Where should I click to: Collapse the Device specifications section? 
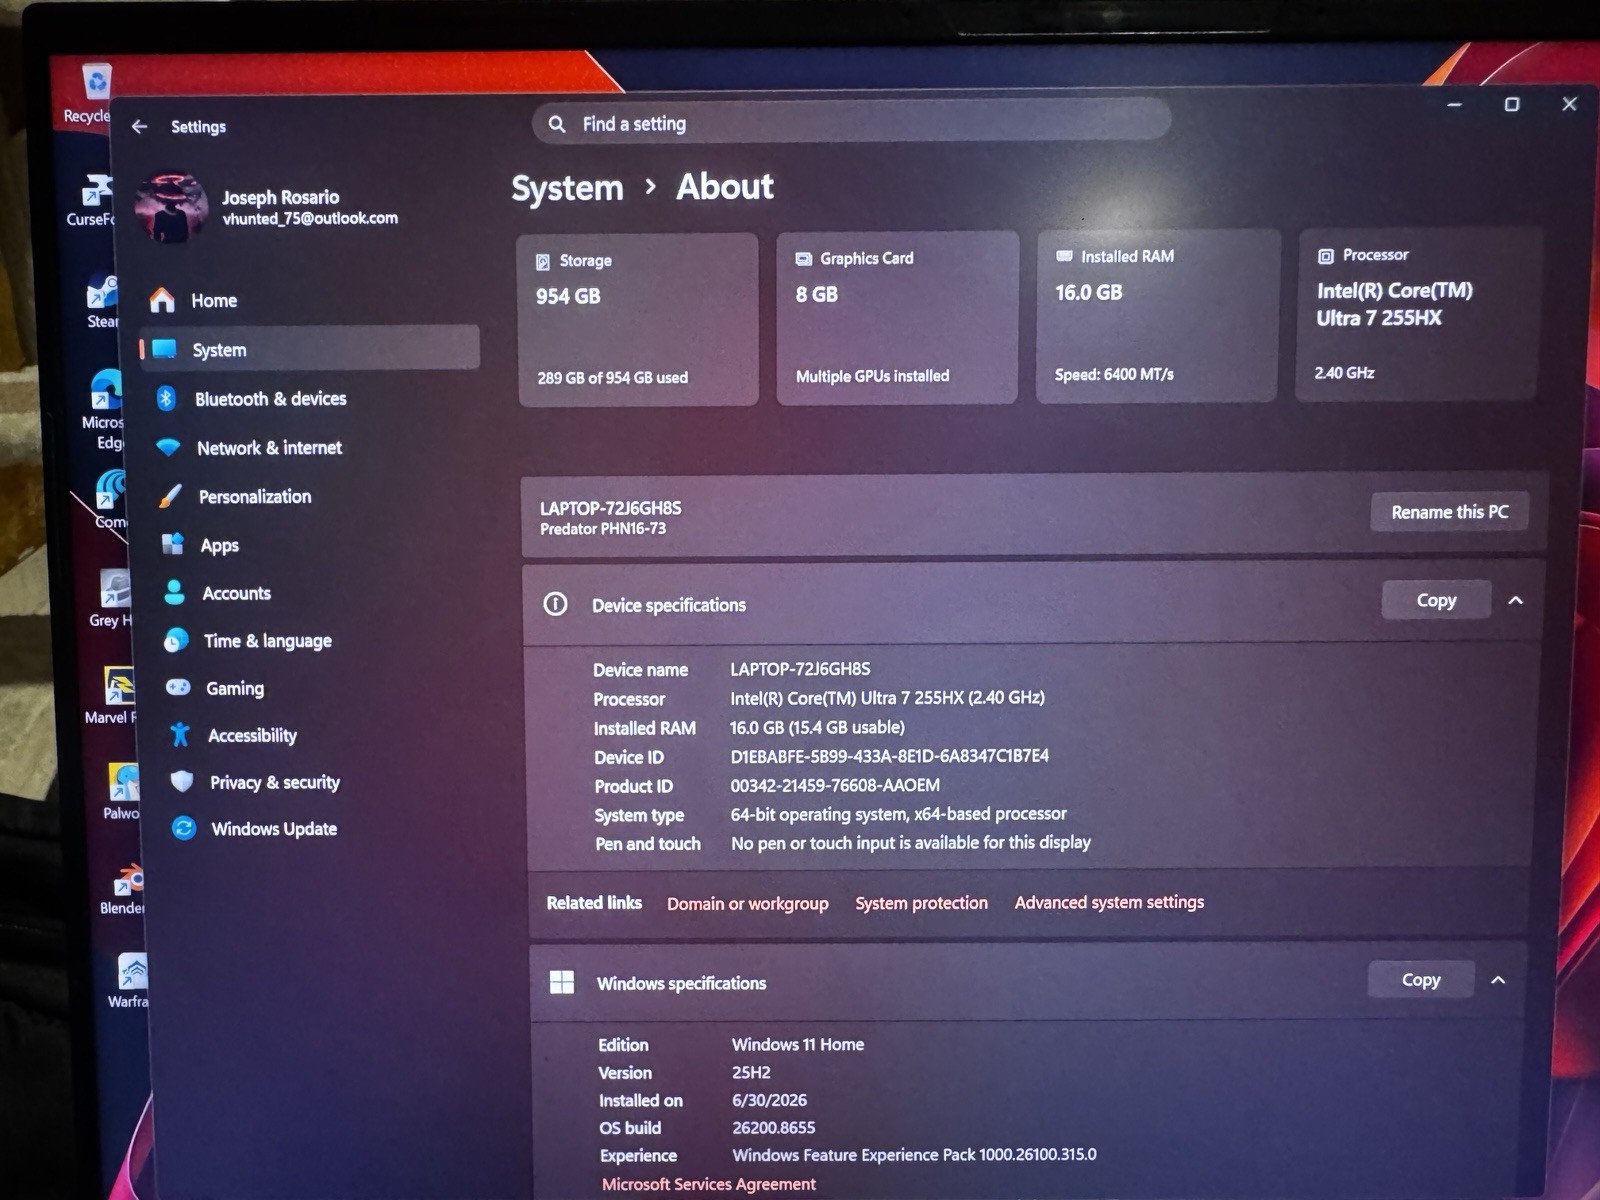pos(1515,600)
